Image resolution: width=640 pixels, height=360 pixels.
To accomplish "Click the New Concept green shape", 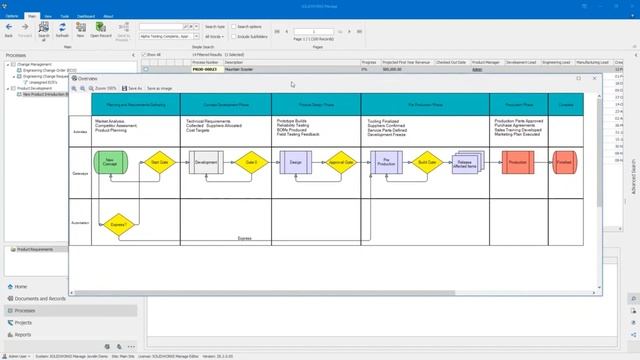I will 111,162.
